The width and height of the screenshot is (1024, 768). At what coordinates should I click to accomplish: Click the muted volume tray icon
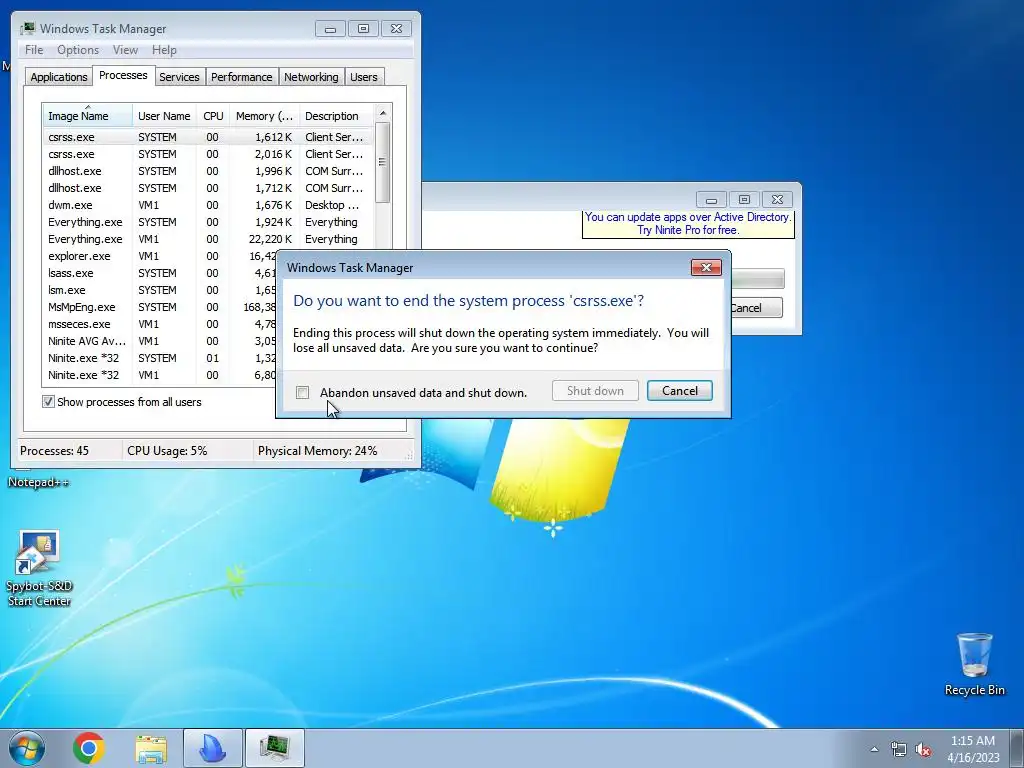click(923, 749)
